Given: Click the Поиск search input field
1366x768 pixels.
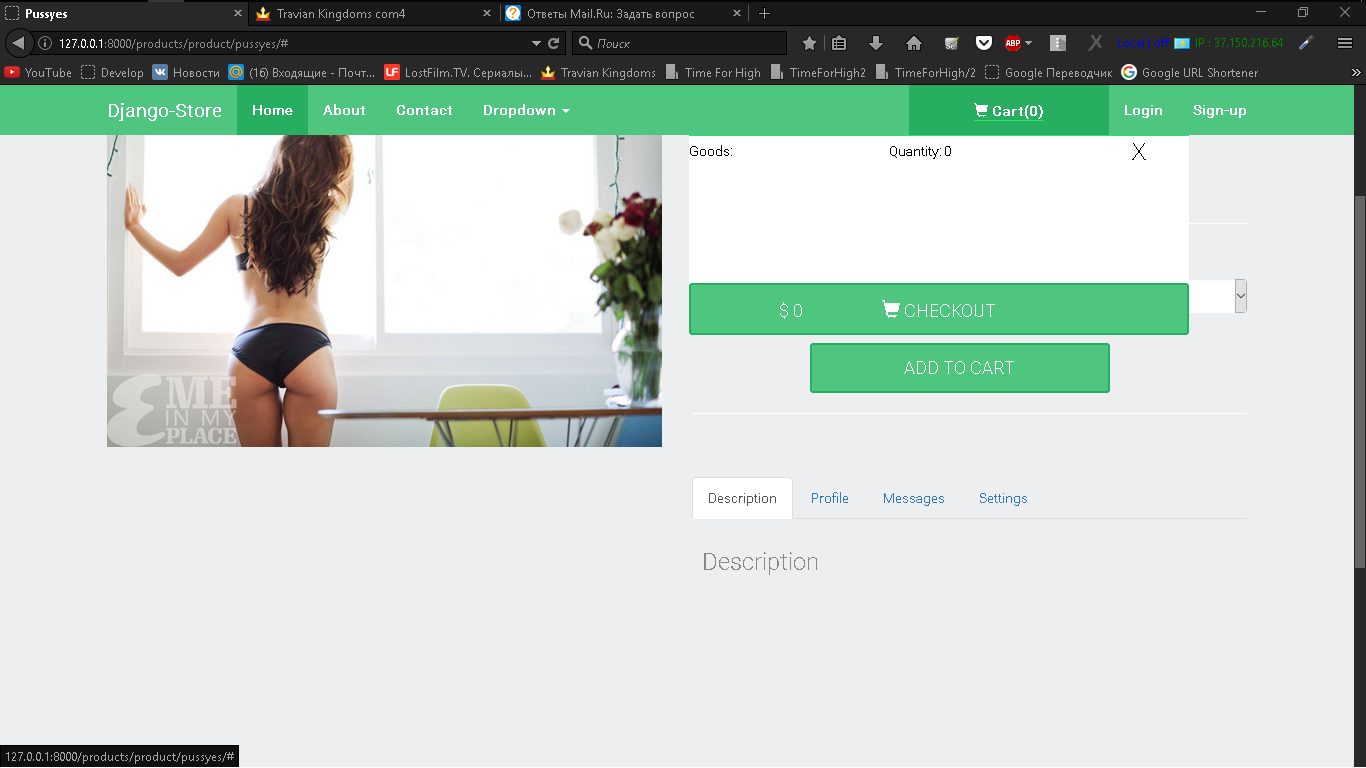Looking at the screenshot, I should (680, 43).
